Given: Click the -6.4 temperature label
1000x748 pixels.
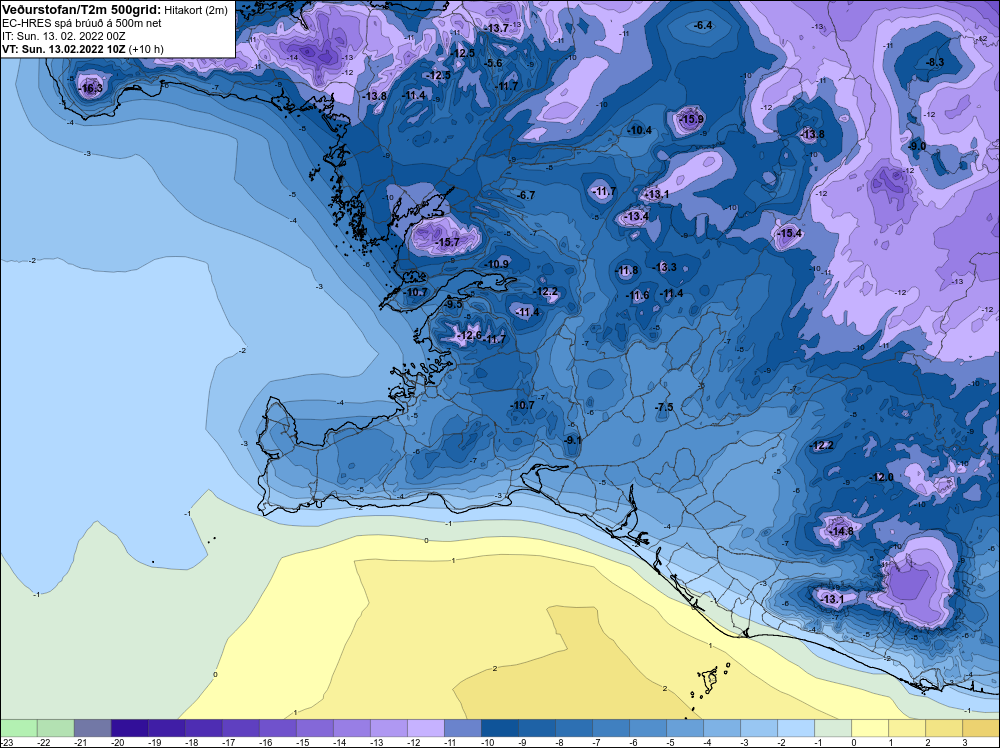Looking at the screenshot, I should point(702,26).
